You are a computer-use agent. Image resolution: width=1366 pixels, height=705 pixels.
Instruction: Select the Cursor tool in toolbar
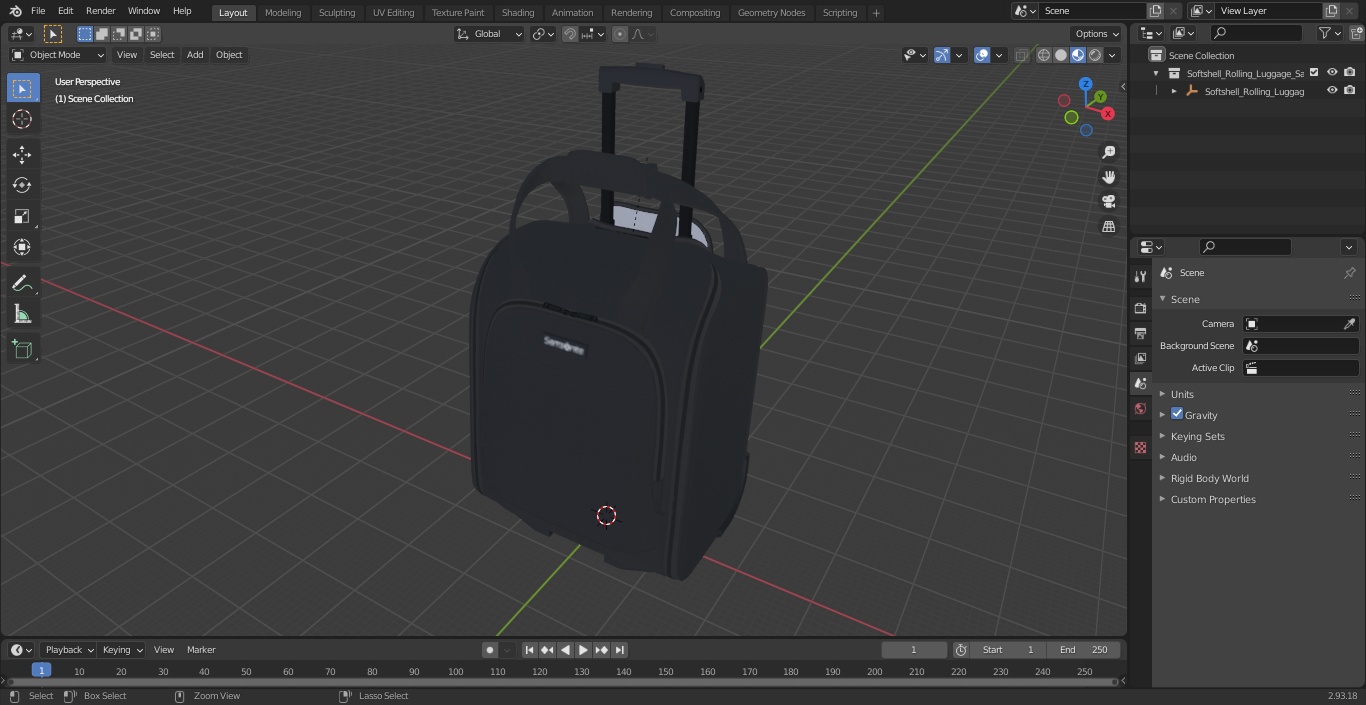(x=22, y=120)
